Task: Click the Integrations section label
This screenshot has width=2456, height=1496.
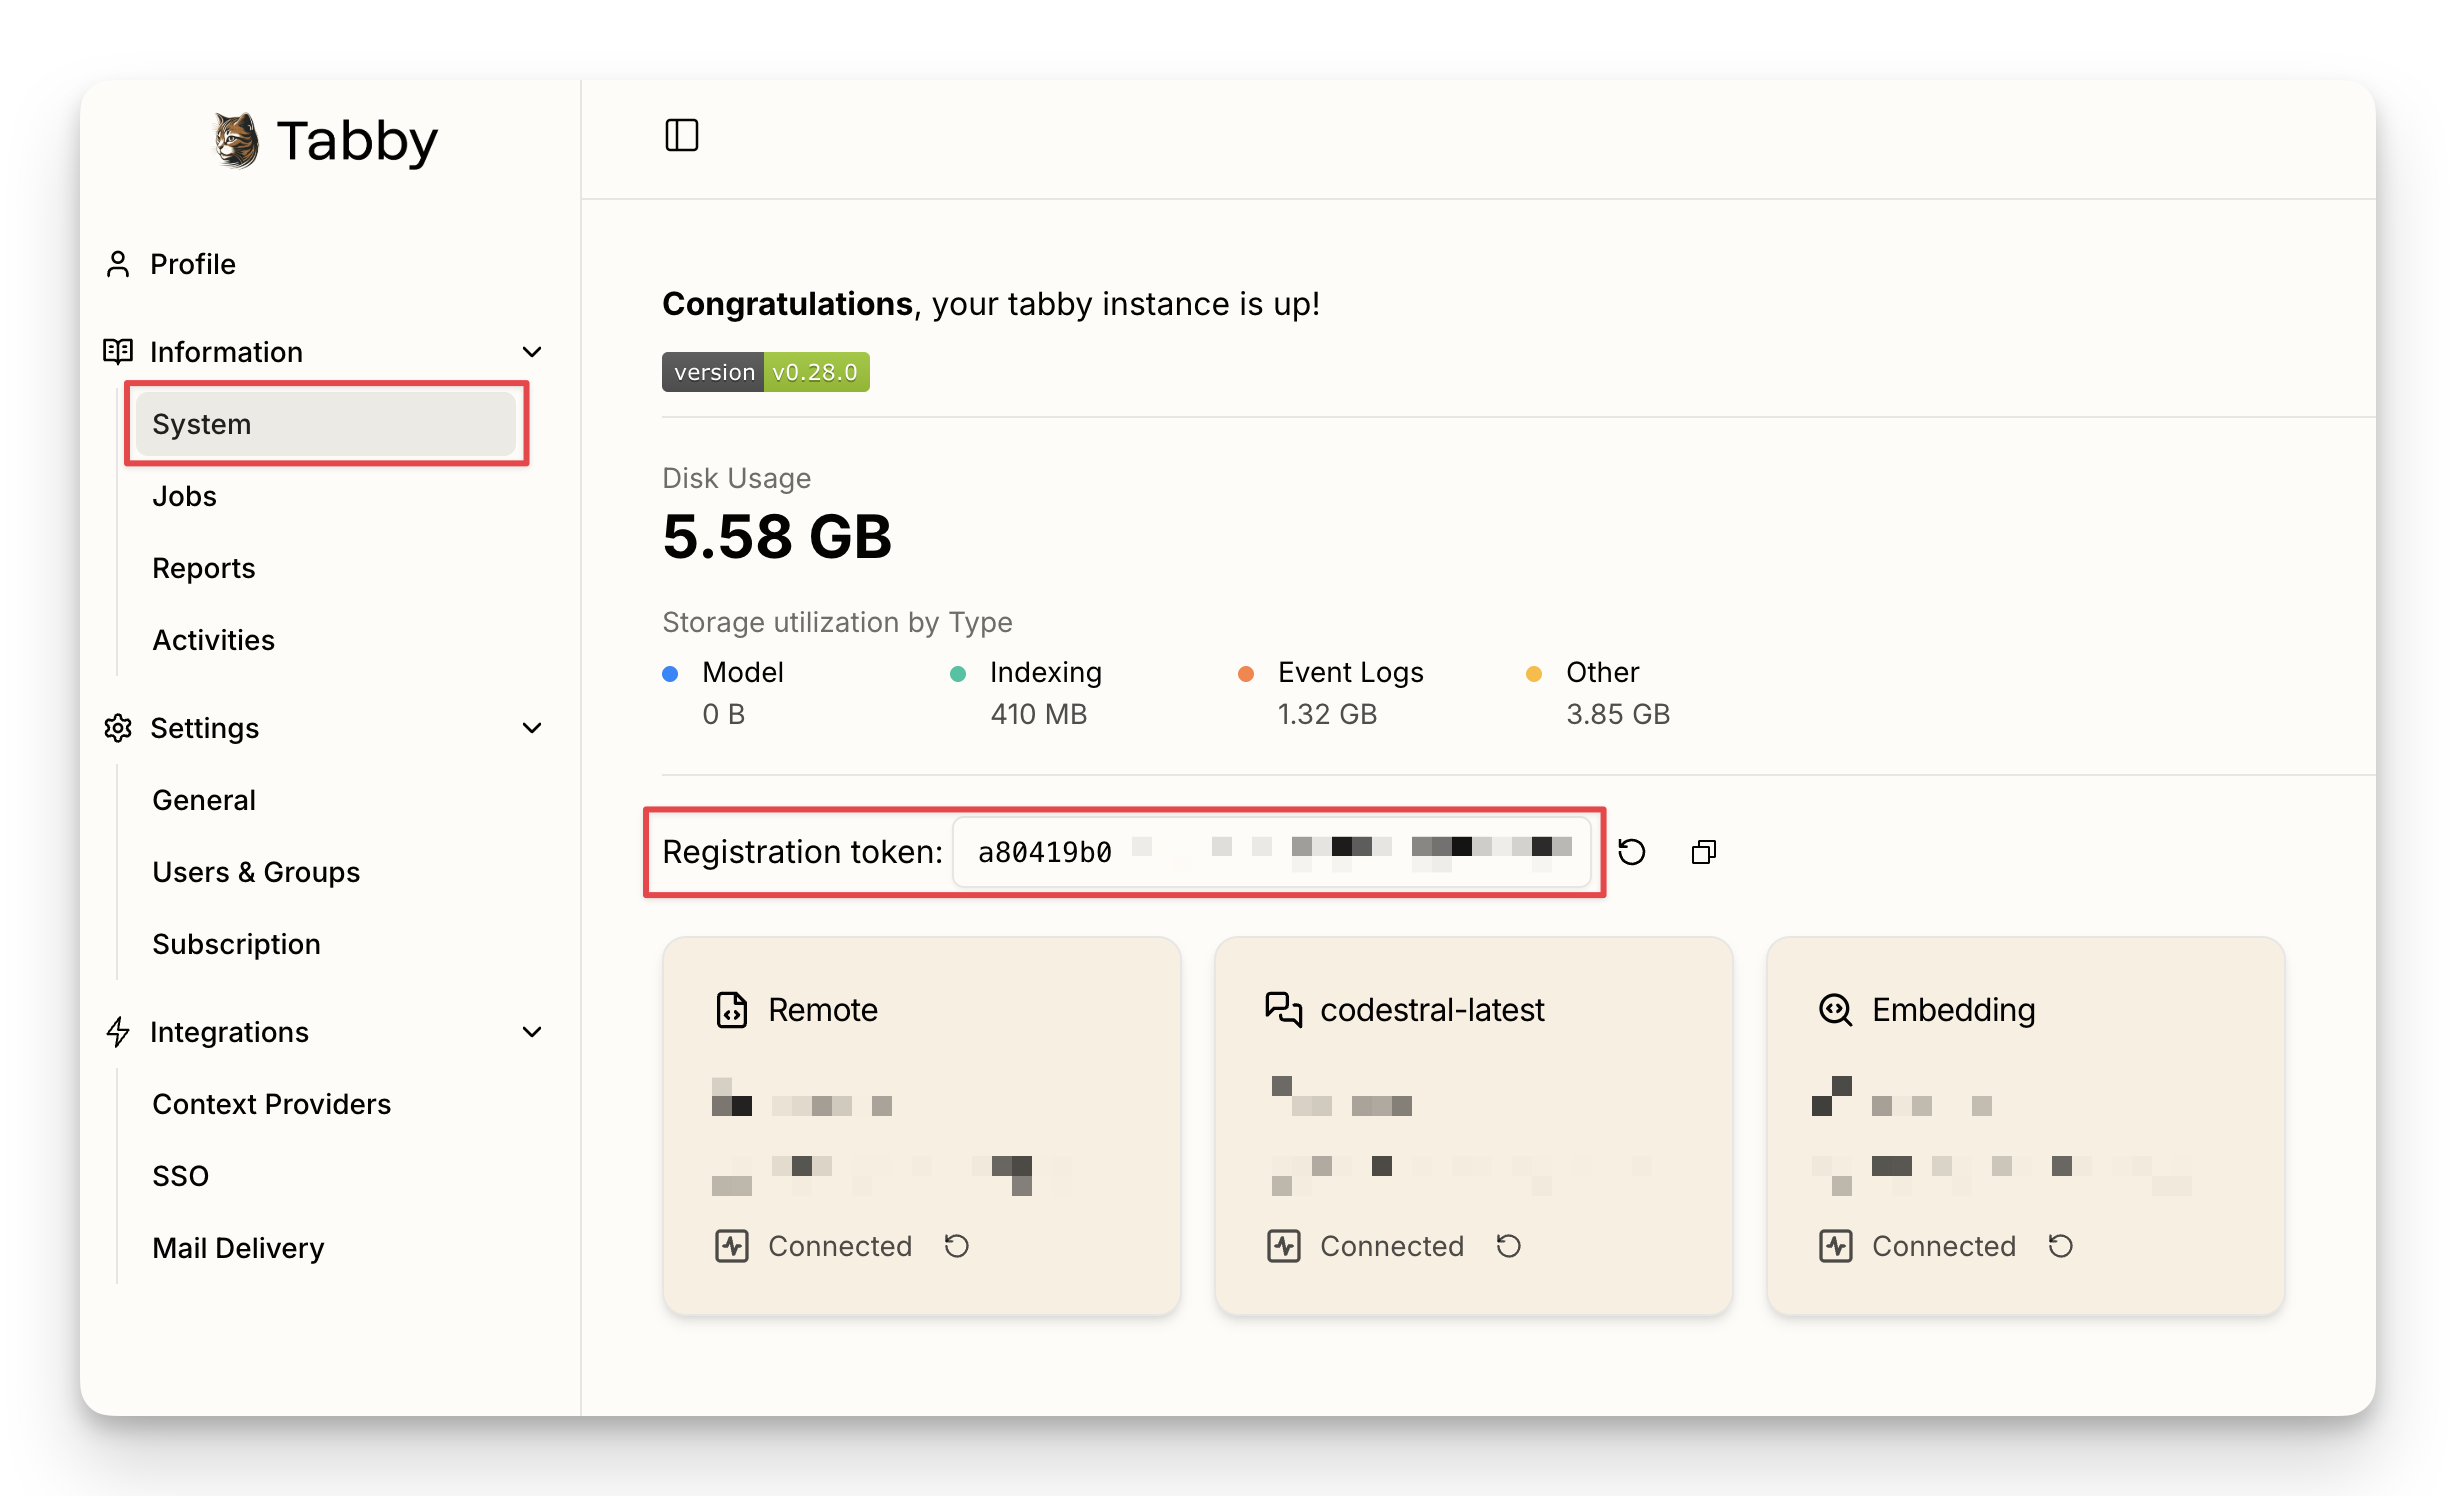Action: click(229, 1032)
